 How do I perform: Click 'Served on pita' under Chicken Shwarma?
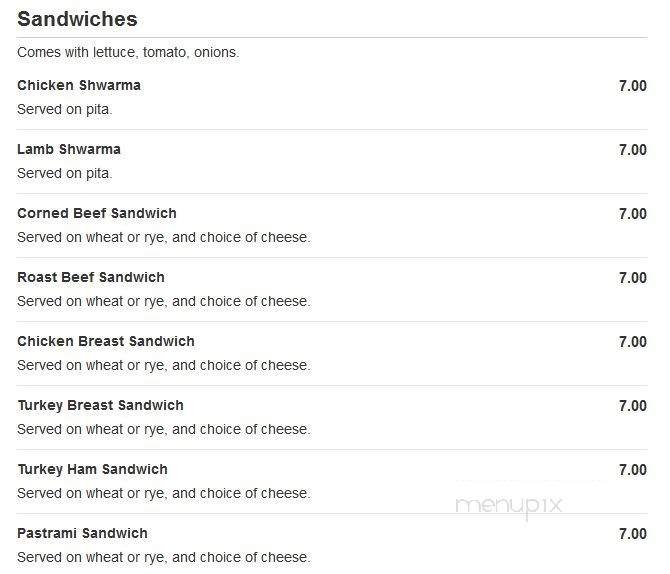pyautogui.click(x=64, y=109)
